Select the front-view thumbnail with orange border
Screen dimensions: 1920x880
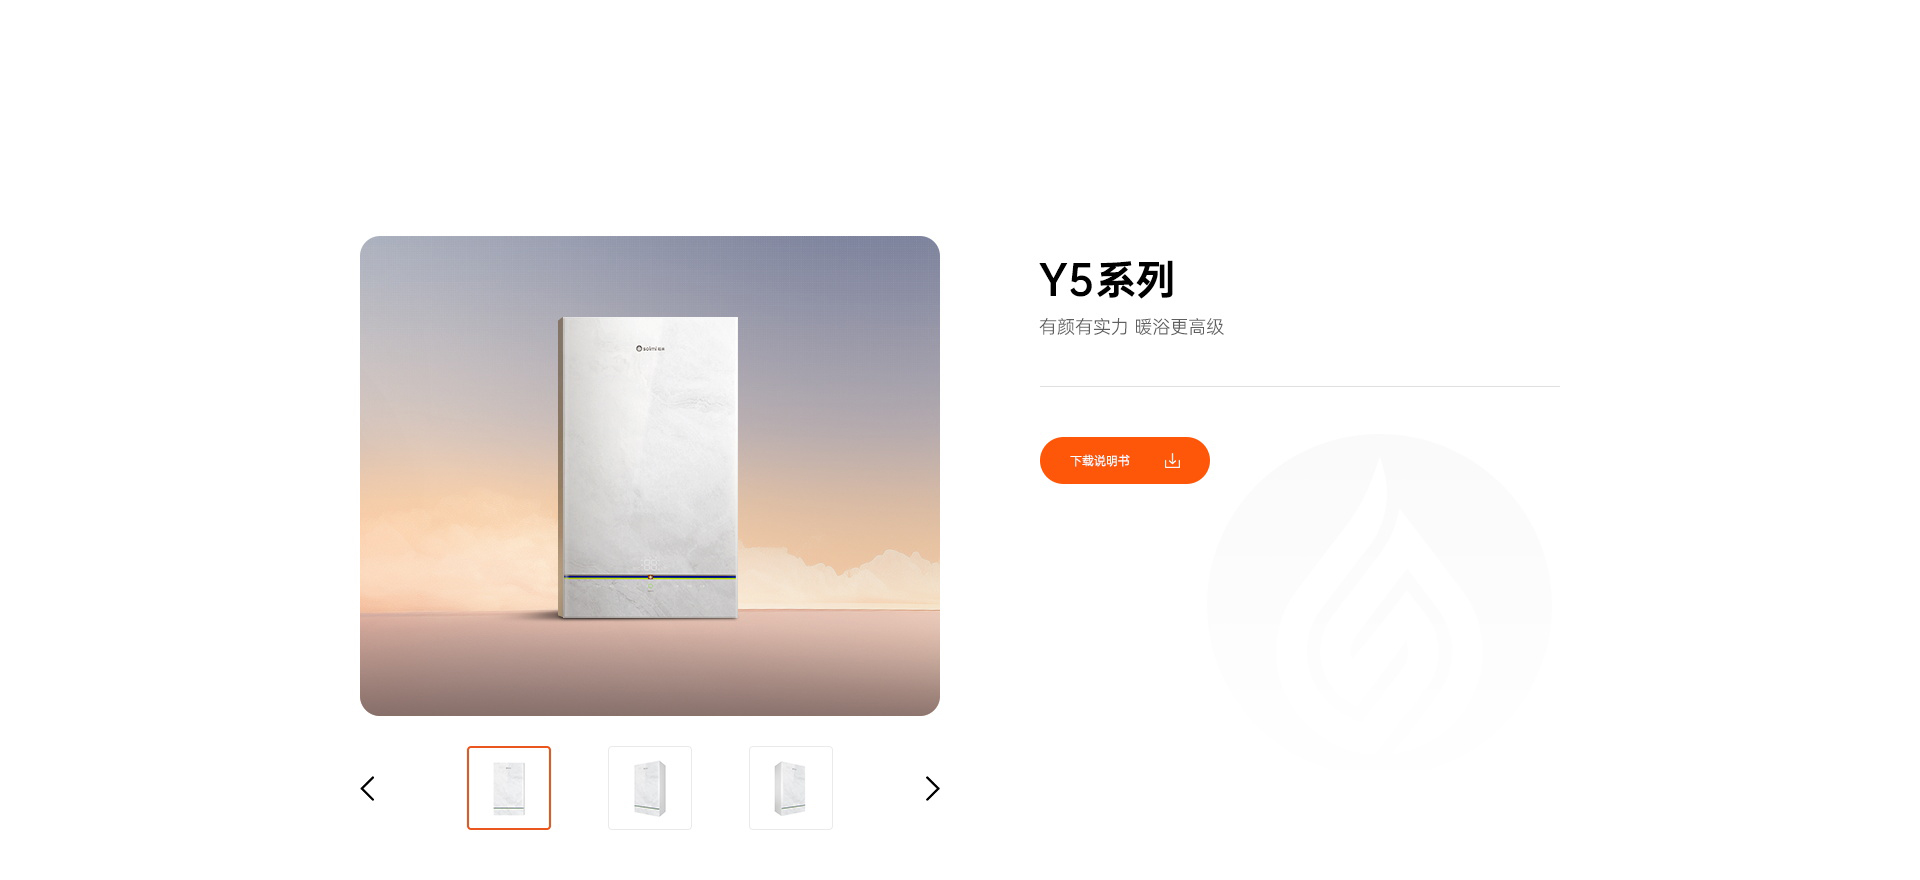click(x=509, y=788)
